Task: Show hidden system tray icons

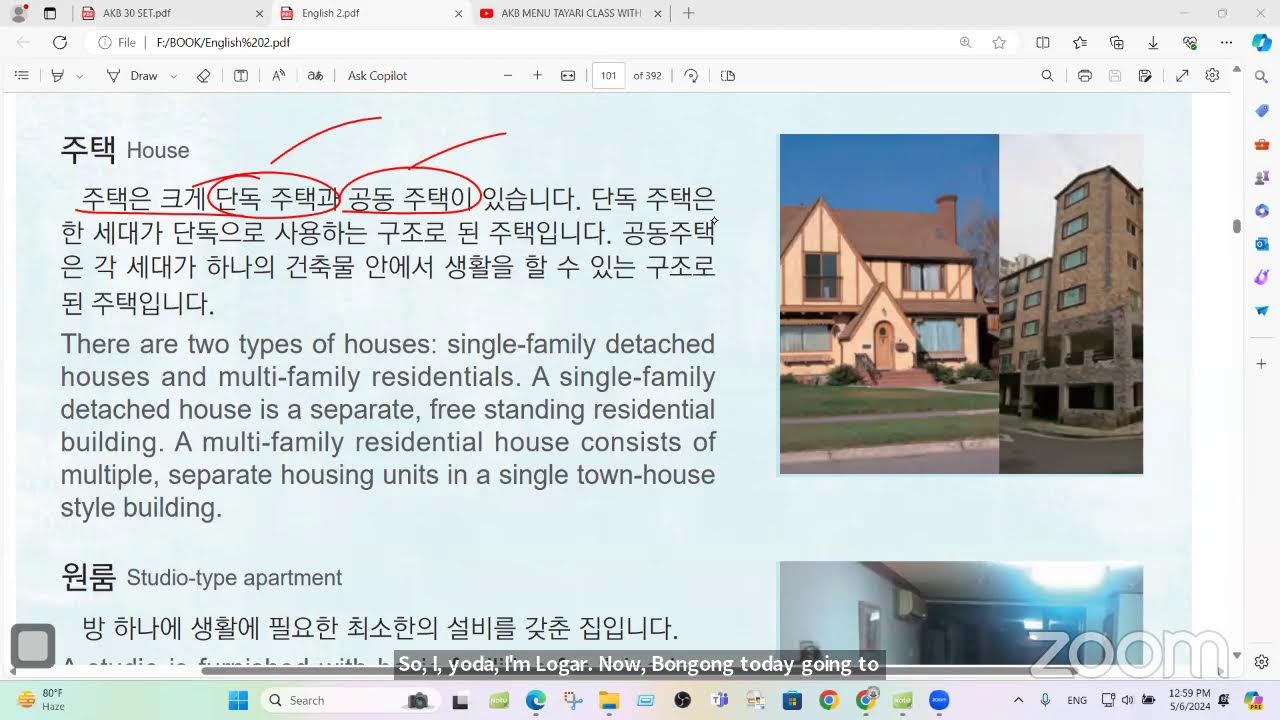Action: pyautogui.click(x=1018, y=700)
